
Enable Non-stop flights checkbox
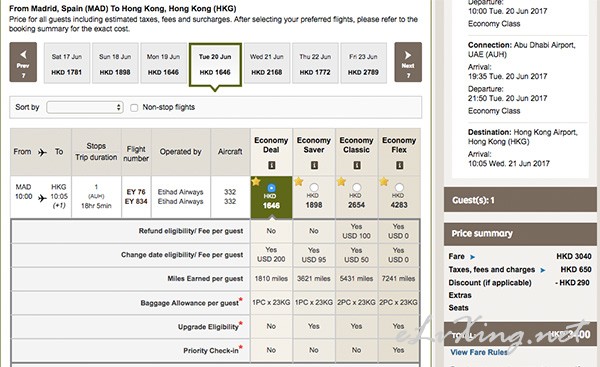point(134,108)
